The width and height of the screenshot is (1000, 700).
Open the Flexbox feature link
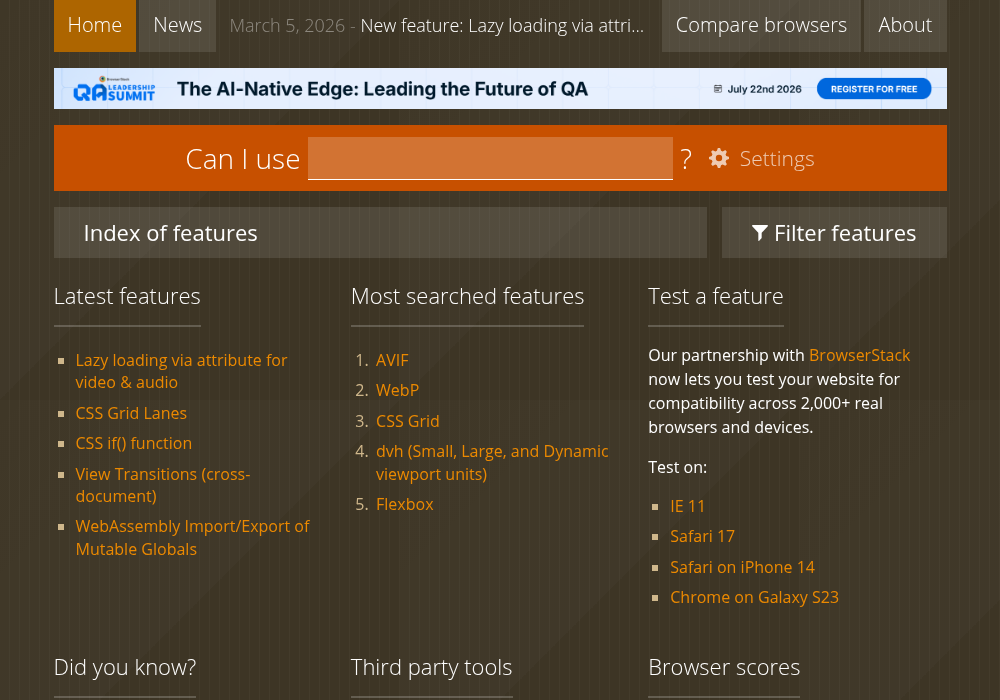pos(404,504)
